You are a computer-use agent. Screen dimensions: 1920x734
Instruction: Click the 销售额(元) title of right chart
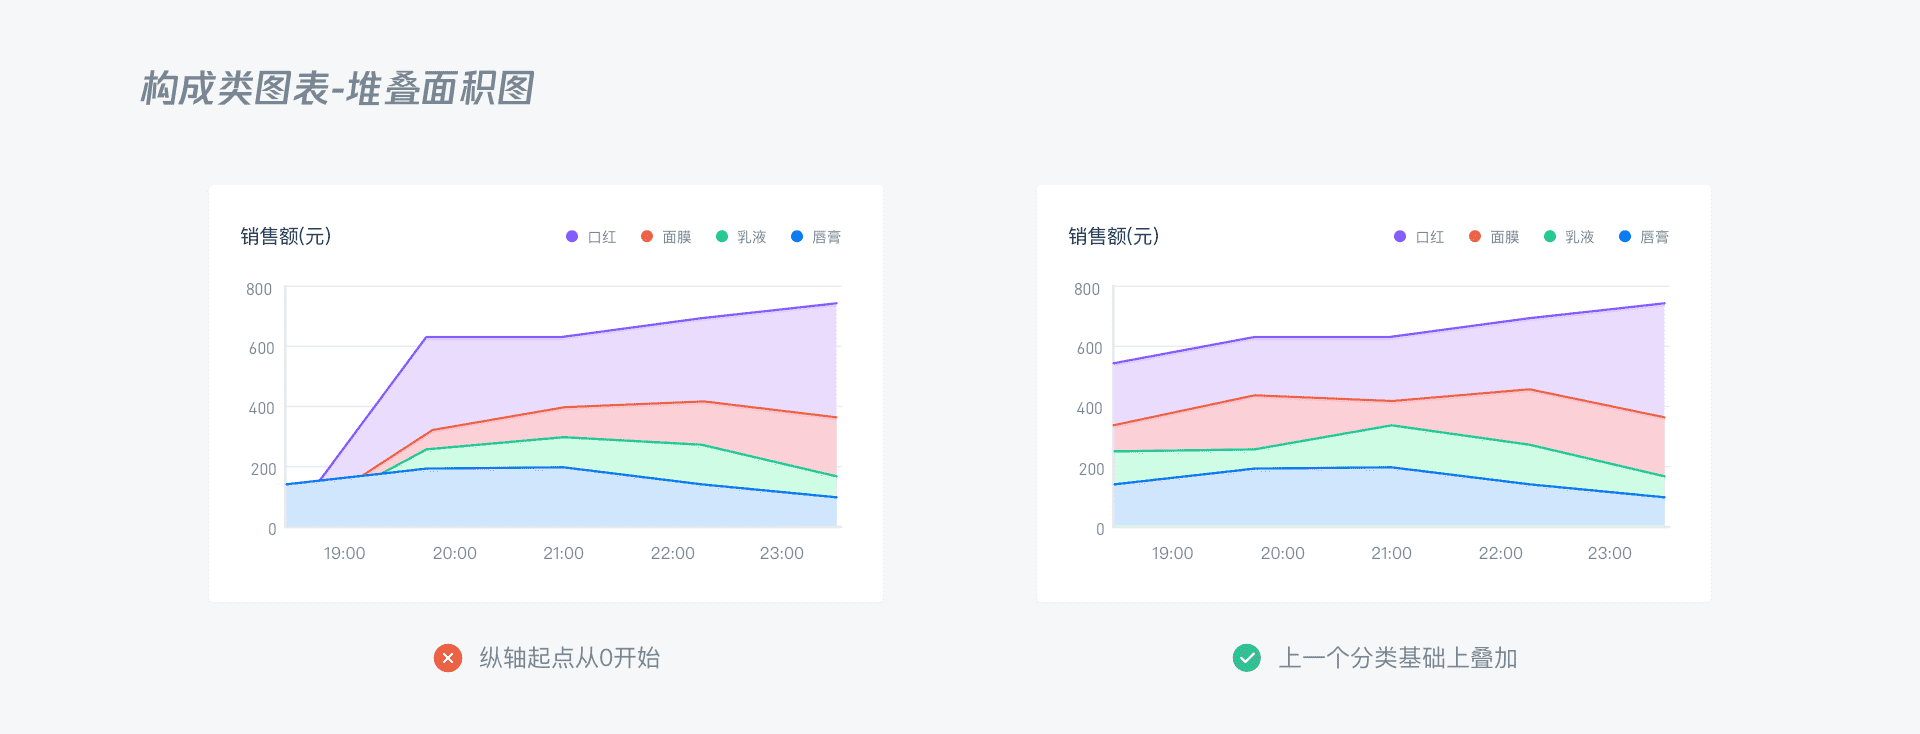coord(1114,236)
